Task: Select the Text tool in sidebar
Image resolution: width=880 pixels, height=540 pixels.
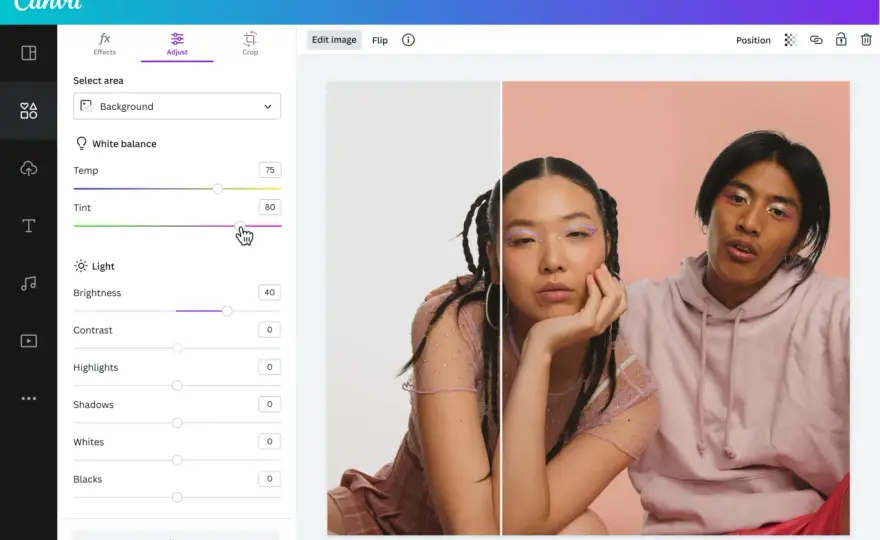Action: (29, 226)
